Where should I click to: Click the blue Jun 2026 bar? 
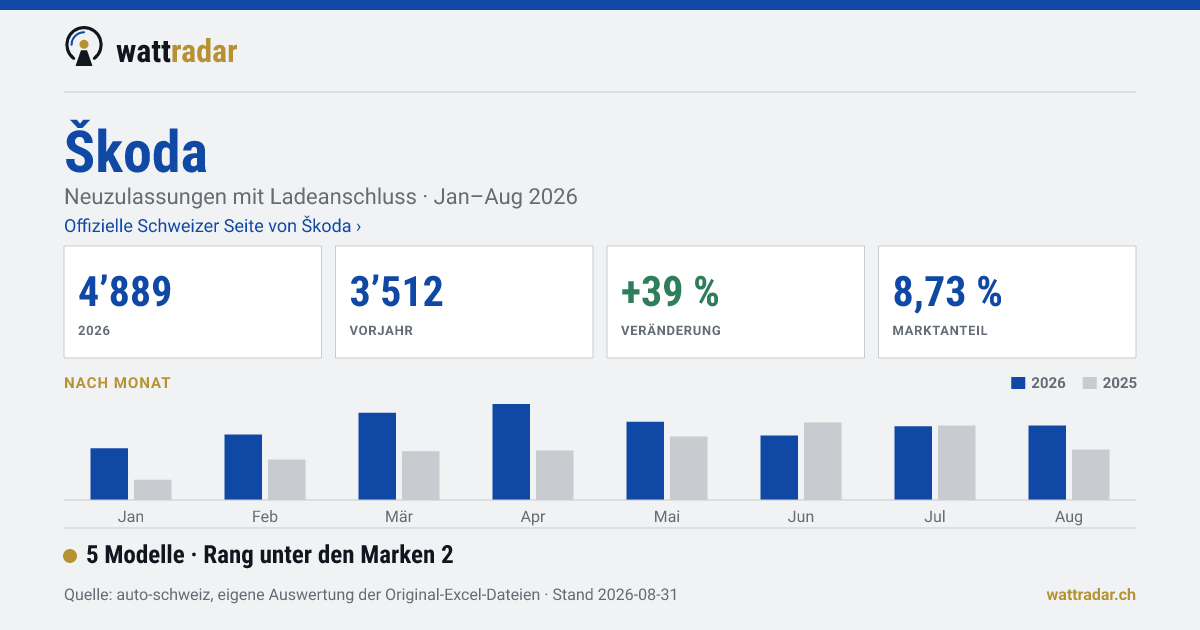(x=779, y=468)
